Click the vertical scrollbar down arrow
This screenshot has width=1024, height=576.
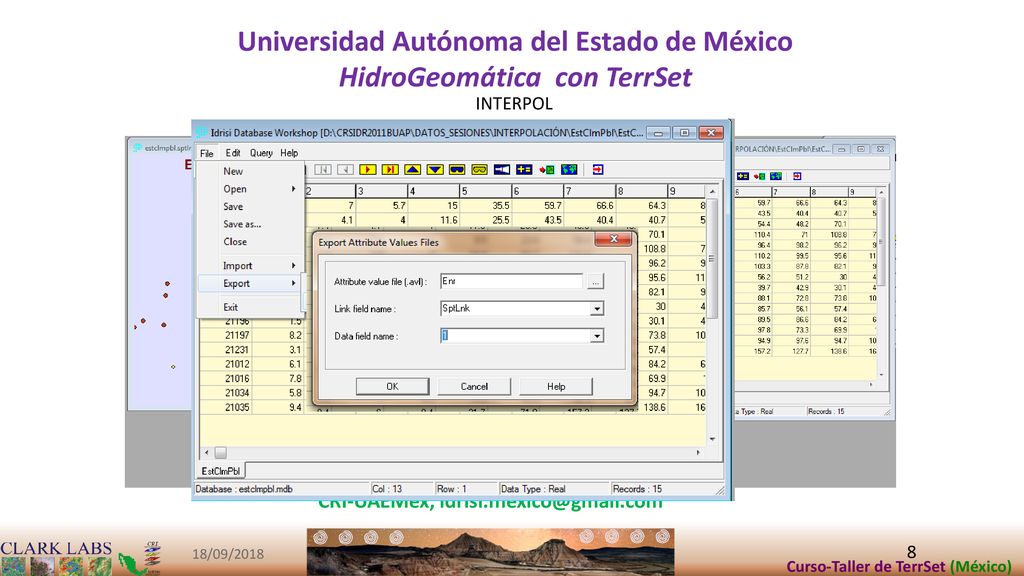pyautogui.click(x=712, y=439)
